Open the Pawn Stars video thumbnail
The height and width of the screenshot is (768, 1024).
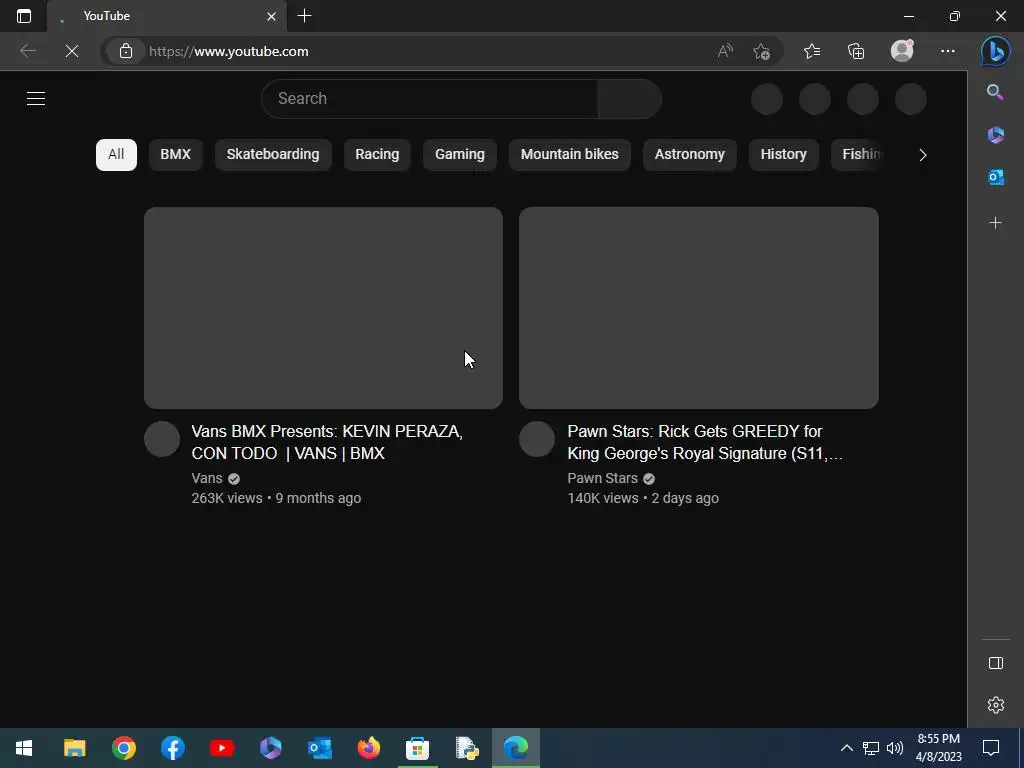click(x=699, y=308)
